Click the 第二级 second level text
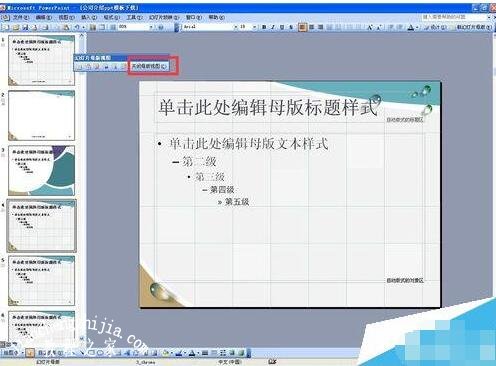Image resolution: width=496 pixels, height=366 pixels. coord(199,162)
